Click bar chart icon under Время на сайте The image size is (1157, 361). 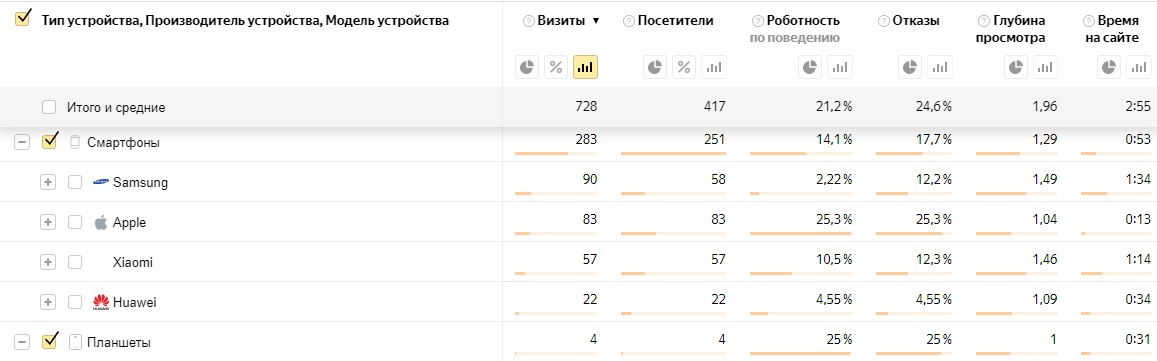pyautogui.click(x=1138, y=67)
